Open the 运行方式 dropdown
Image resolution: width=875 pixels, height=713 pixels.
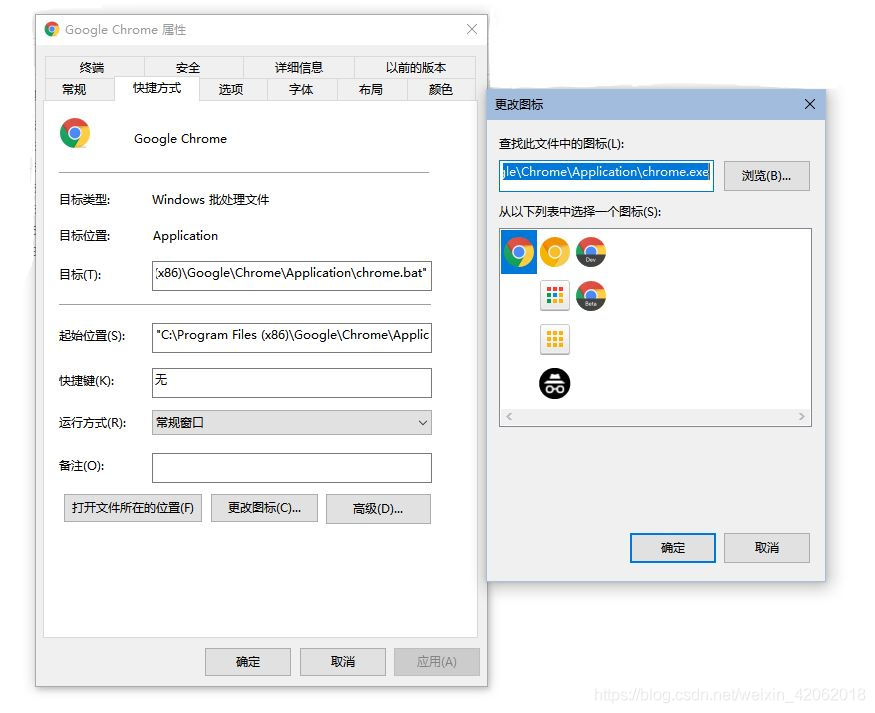click(291, 423)
